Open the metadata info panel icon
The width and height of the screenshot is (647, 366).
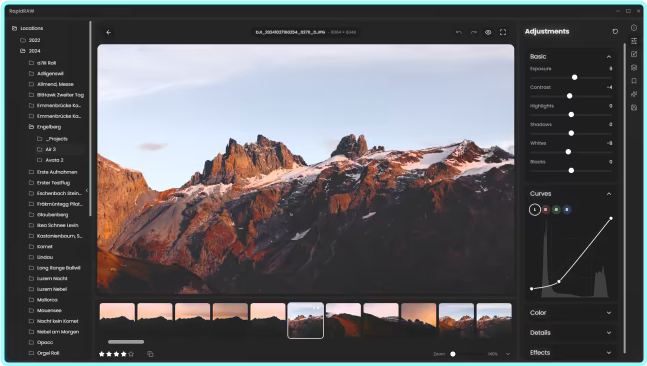point(634,28)
